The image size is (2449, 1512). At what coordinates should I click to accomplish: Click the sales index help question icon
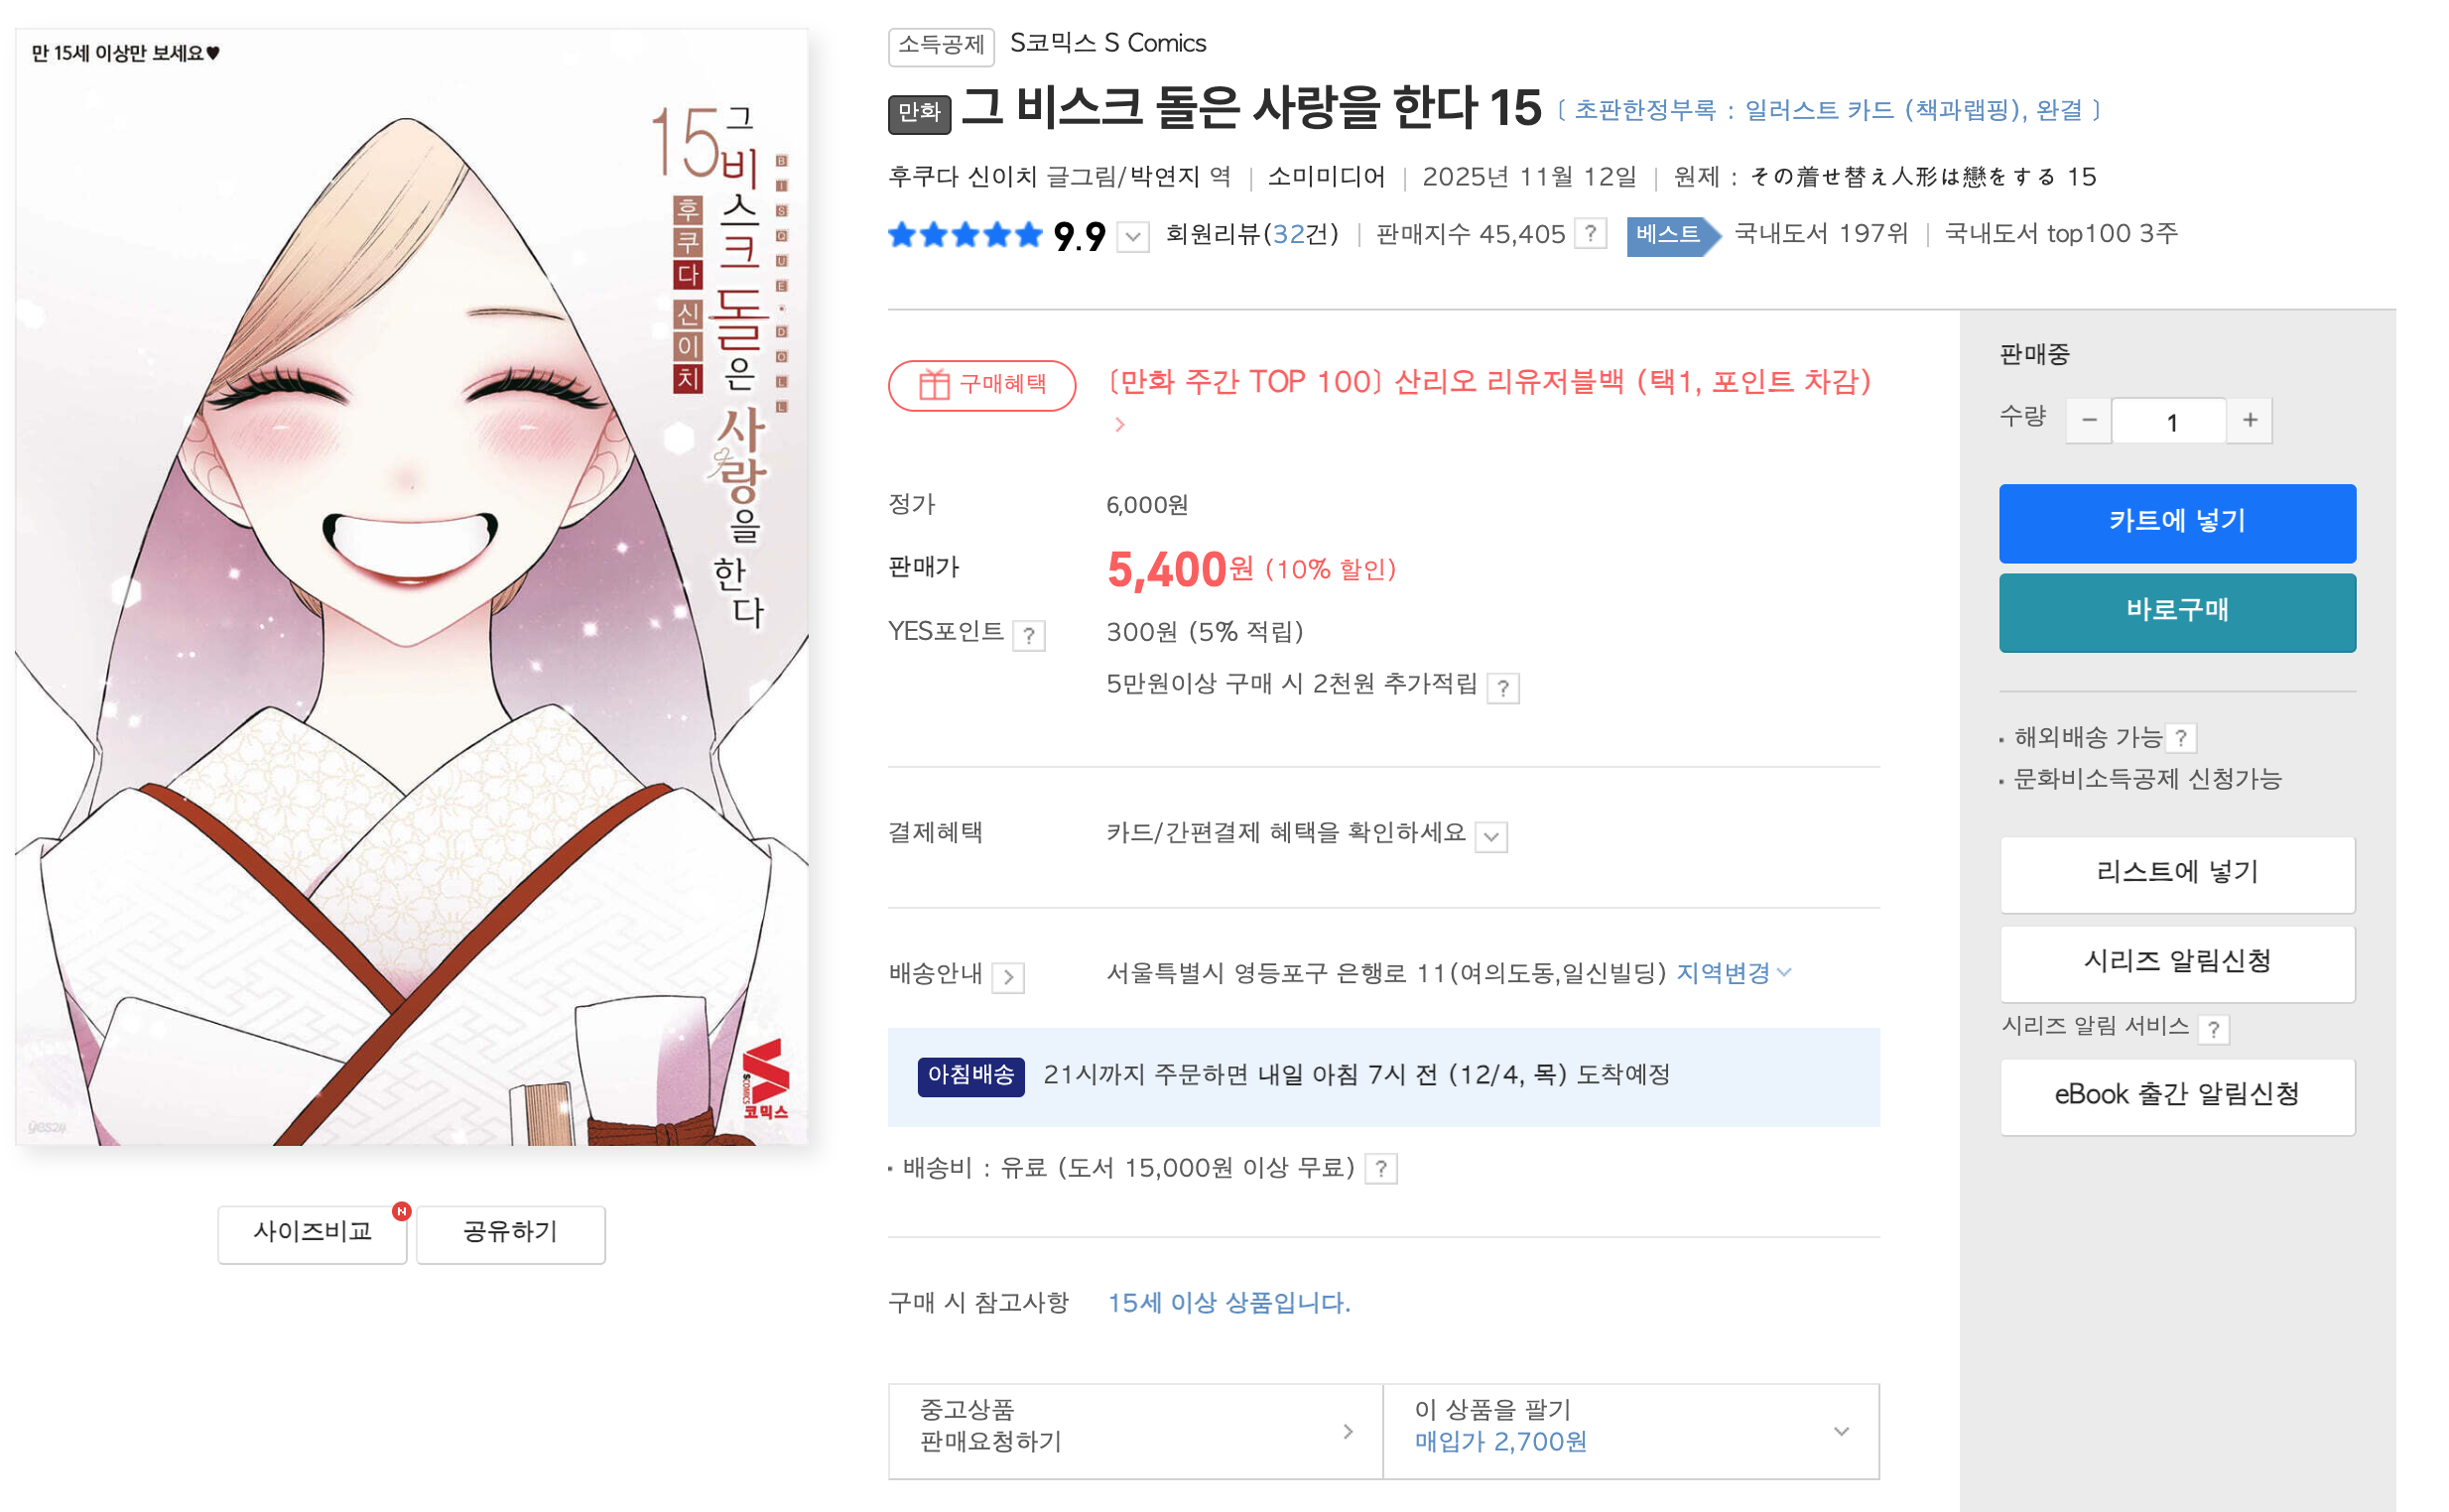tap(1589, 233)
